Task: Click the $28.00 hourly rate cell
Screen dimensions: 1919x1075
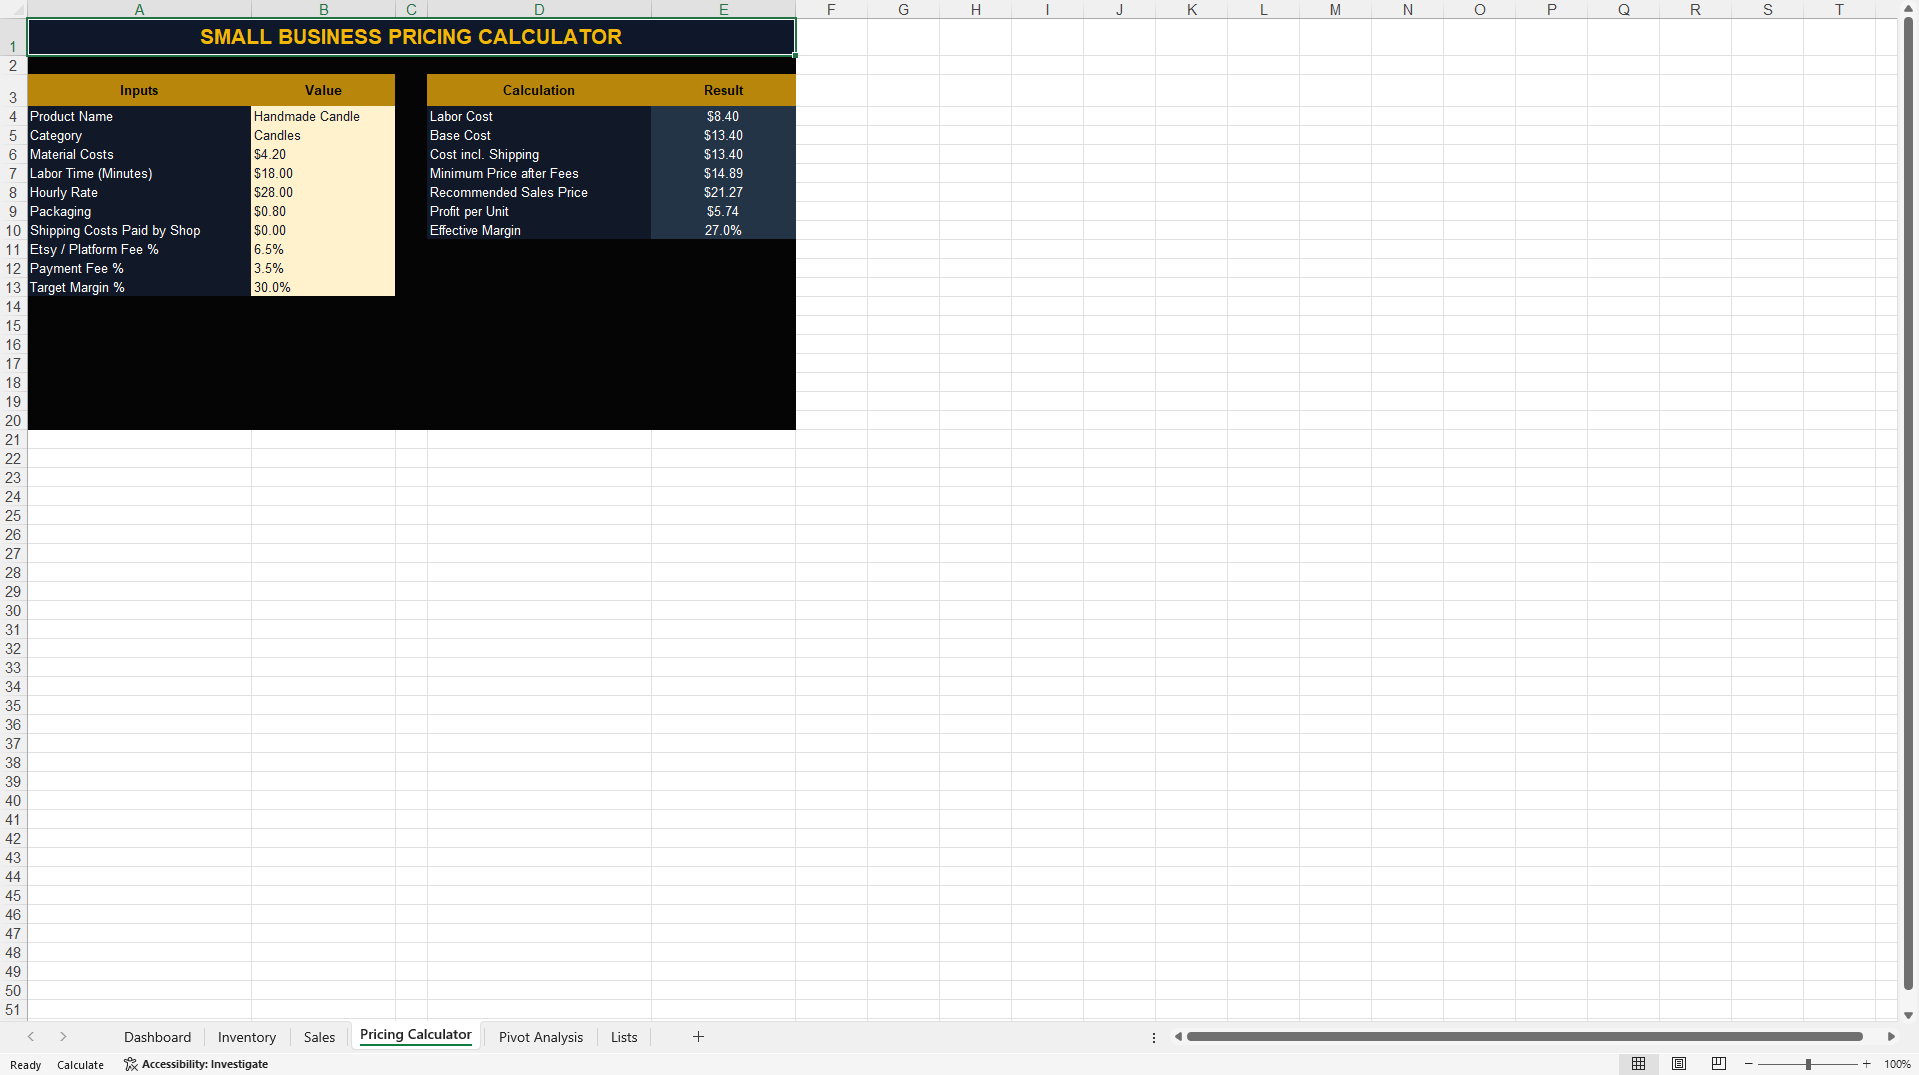Action: 323,192
